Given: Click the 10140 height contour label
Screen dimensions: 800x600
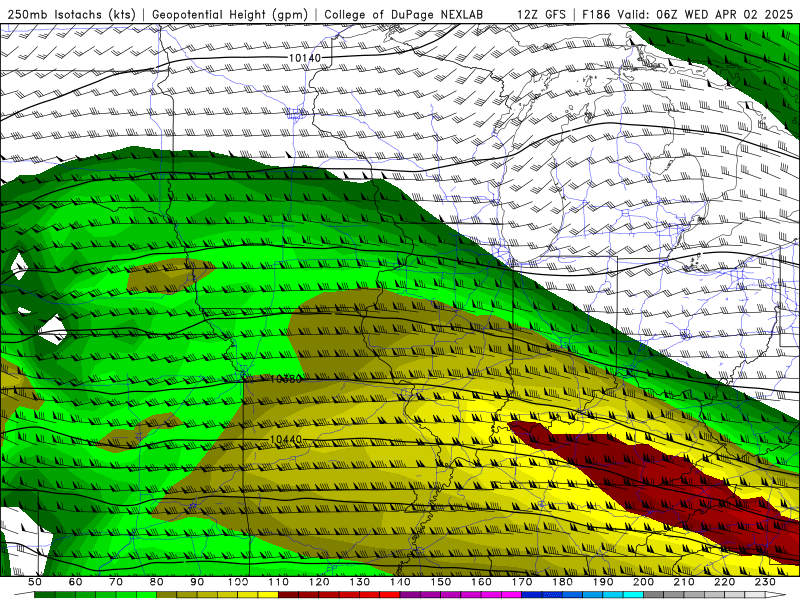Looking at the screenshot, I should (305, 58).
